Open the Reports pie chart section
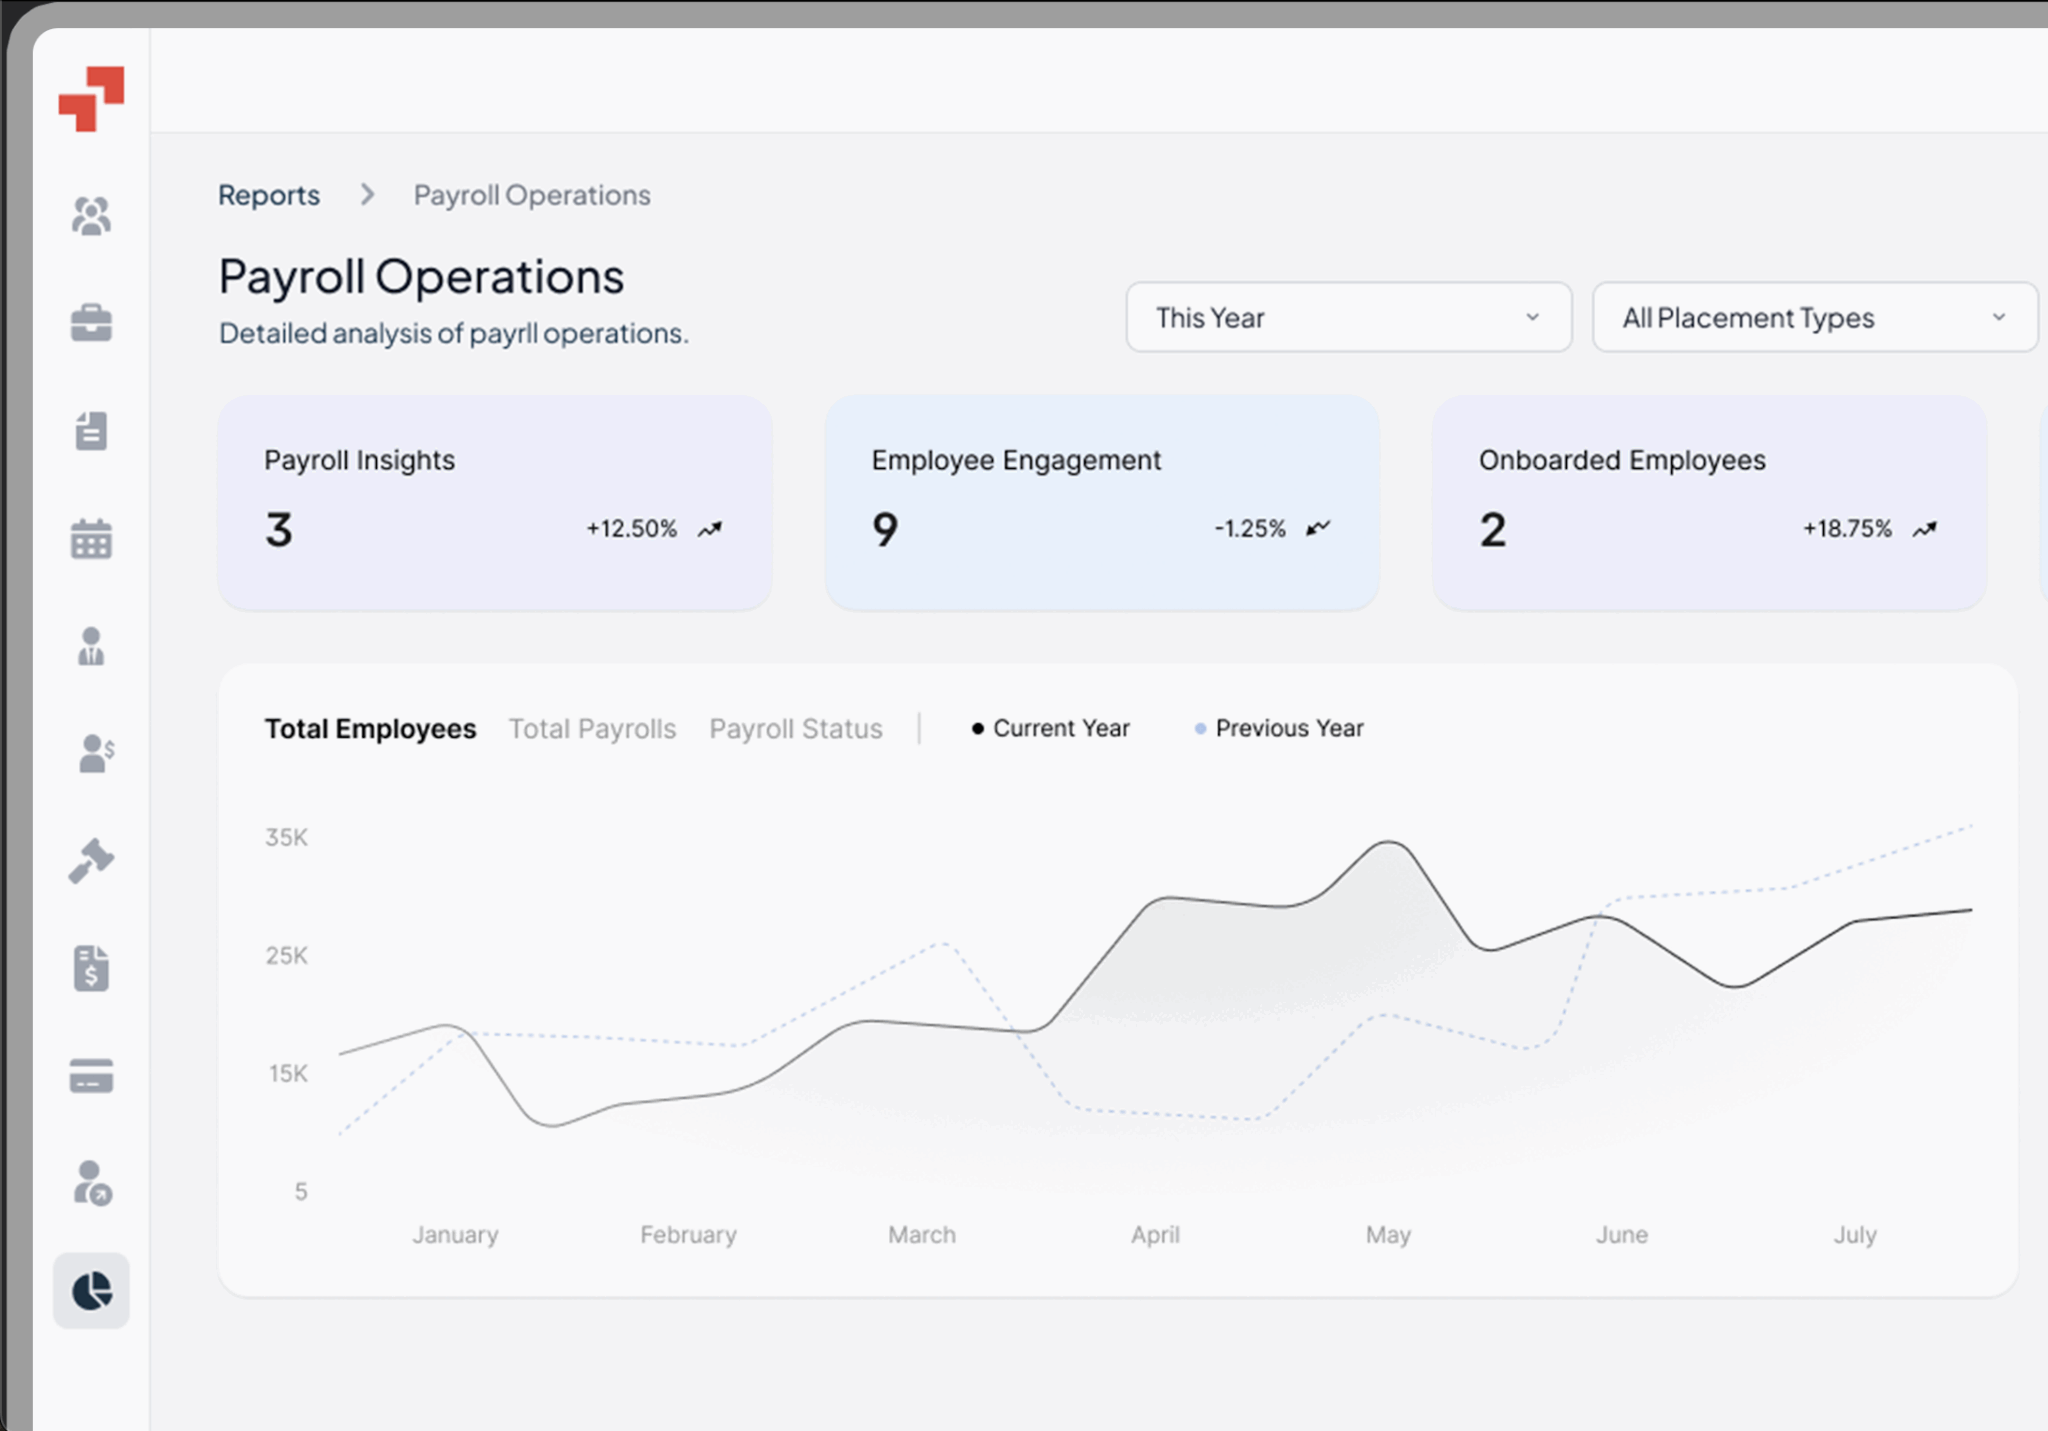 92,1291
